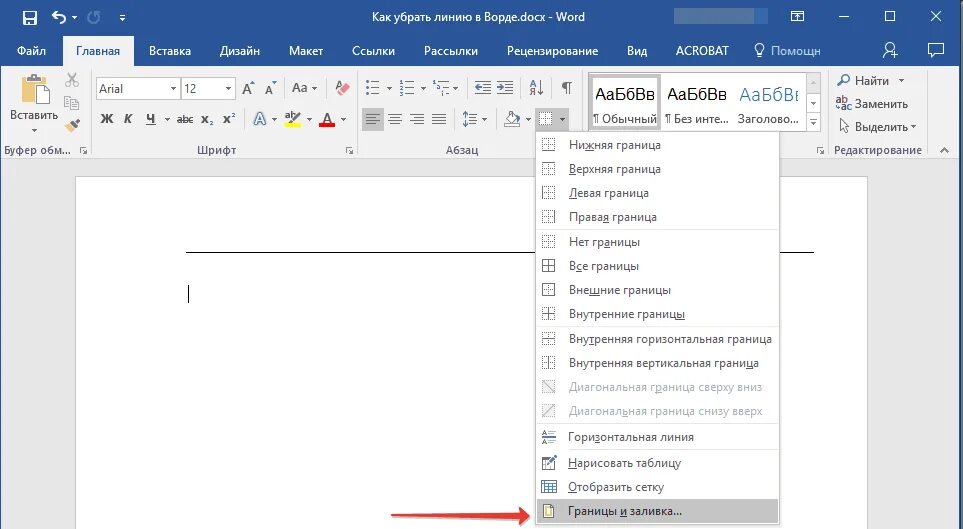
Task: Choose Нижняя граница from the borders menu
Action: [x=657, y=145]
